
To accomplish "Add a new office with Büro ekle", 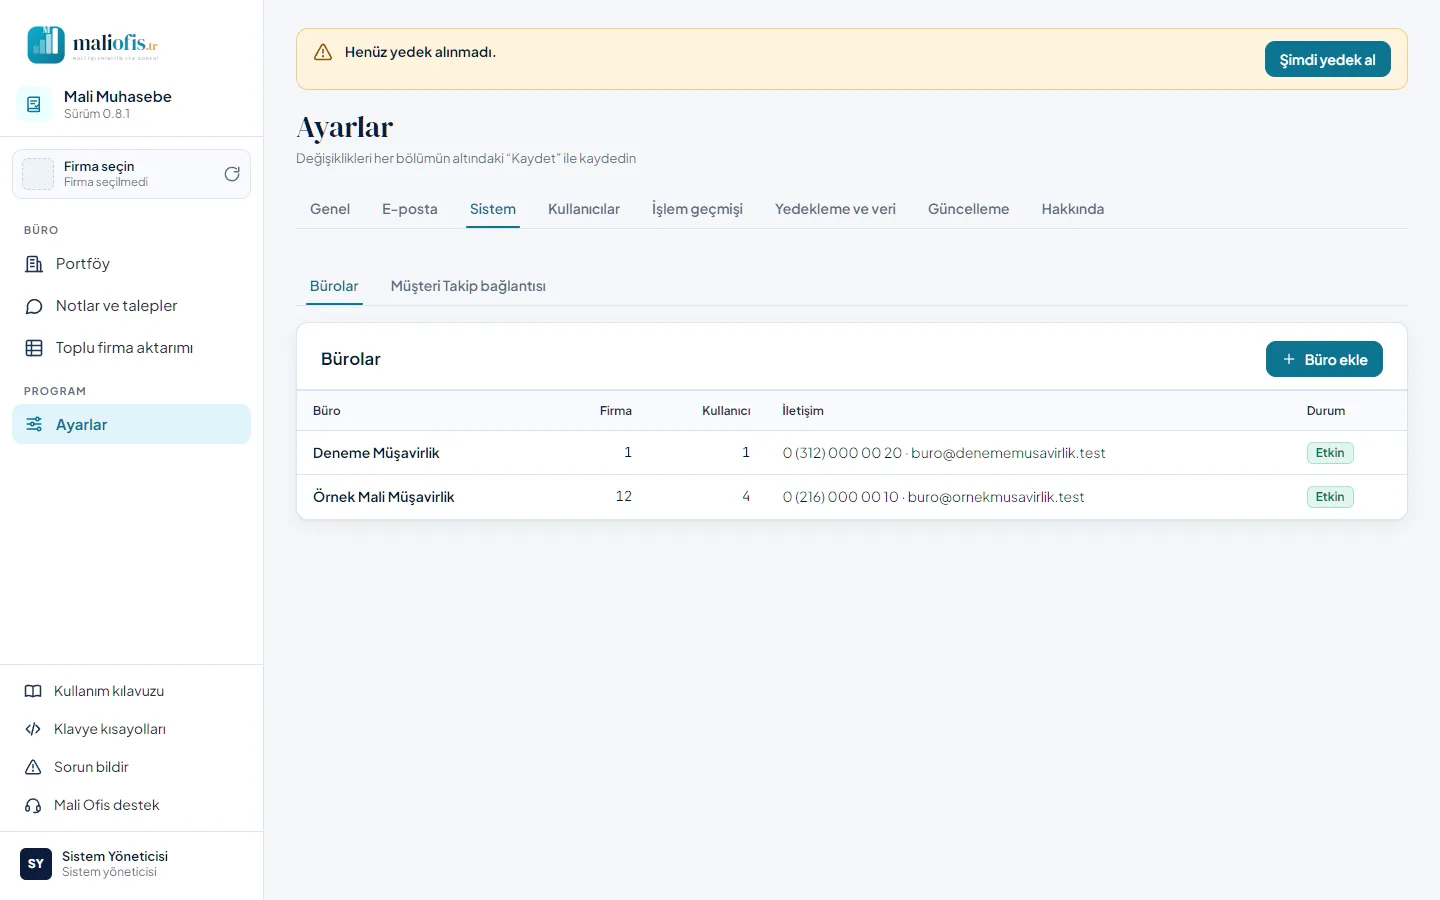I will [1324, 359].
